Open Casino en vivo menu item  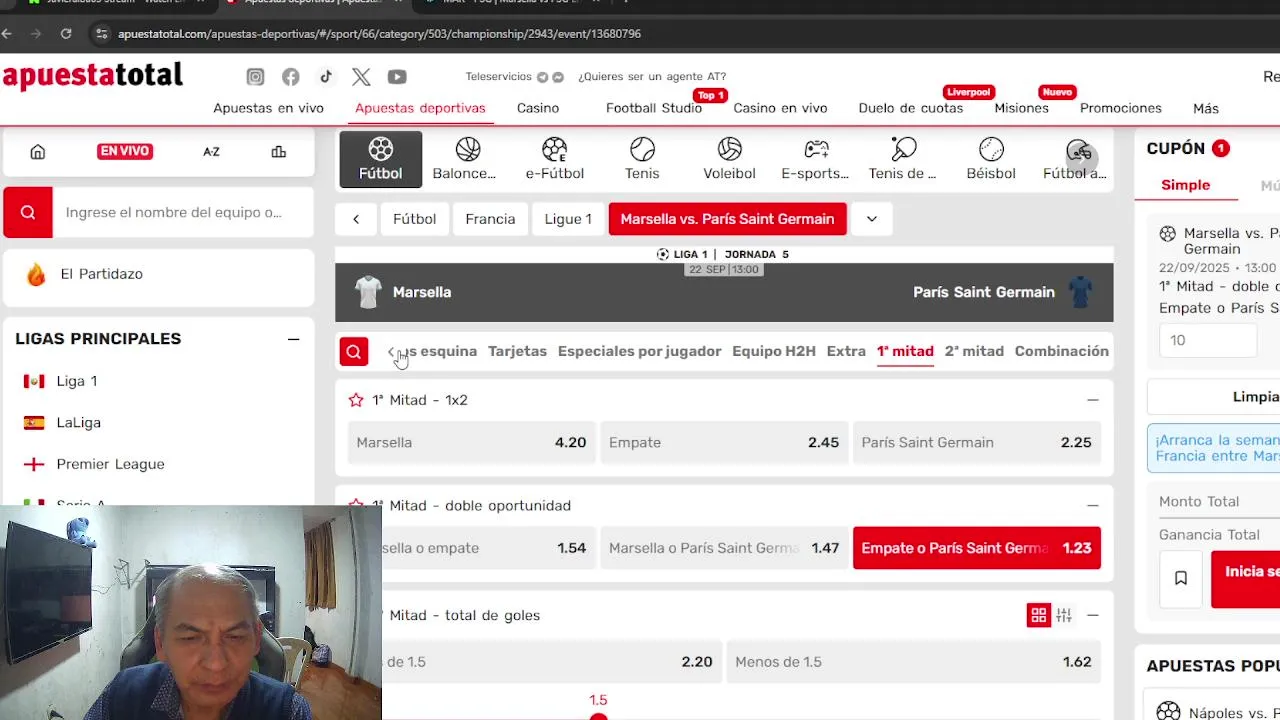[x=780, y=108]
